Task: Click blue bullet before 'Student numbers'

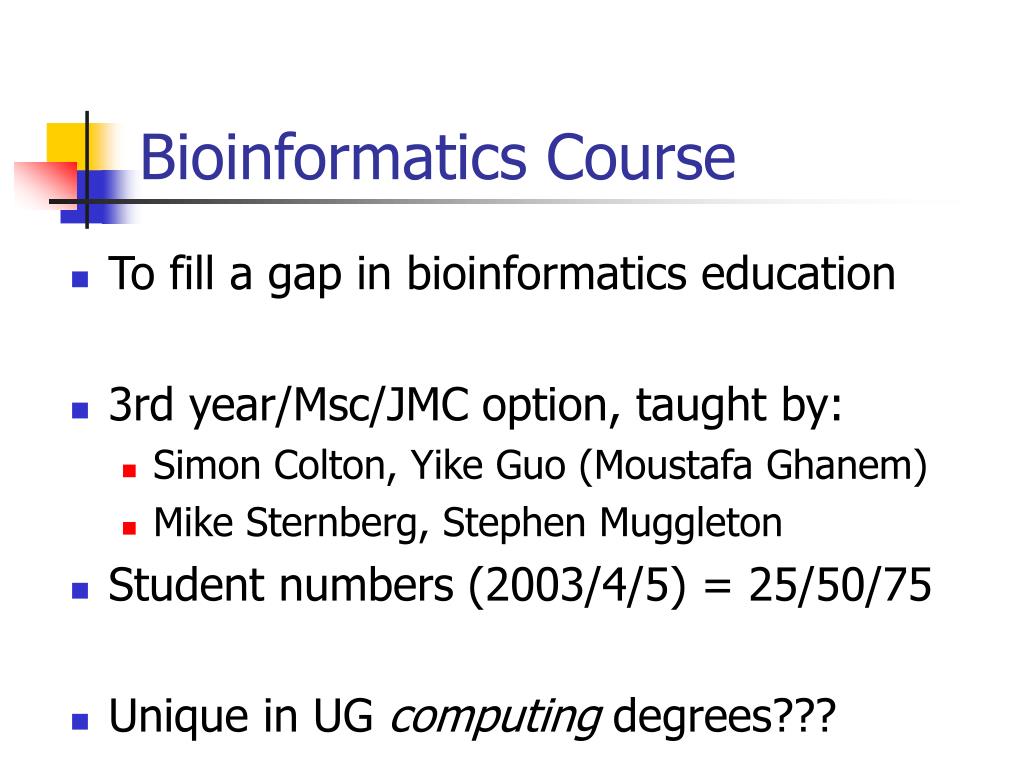Action: point(80,590)
